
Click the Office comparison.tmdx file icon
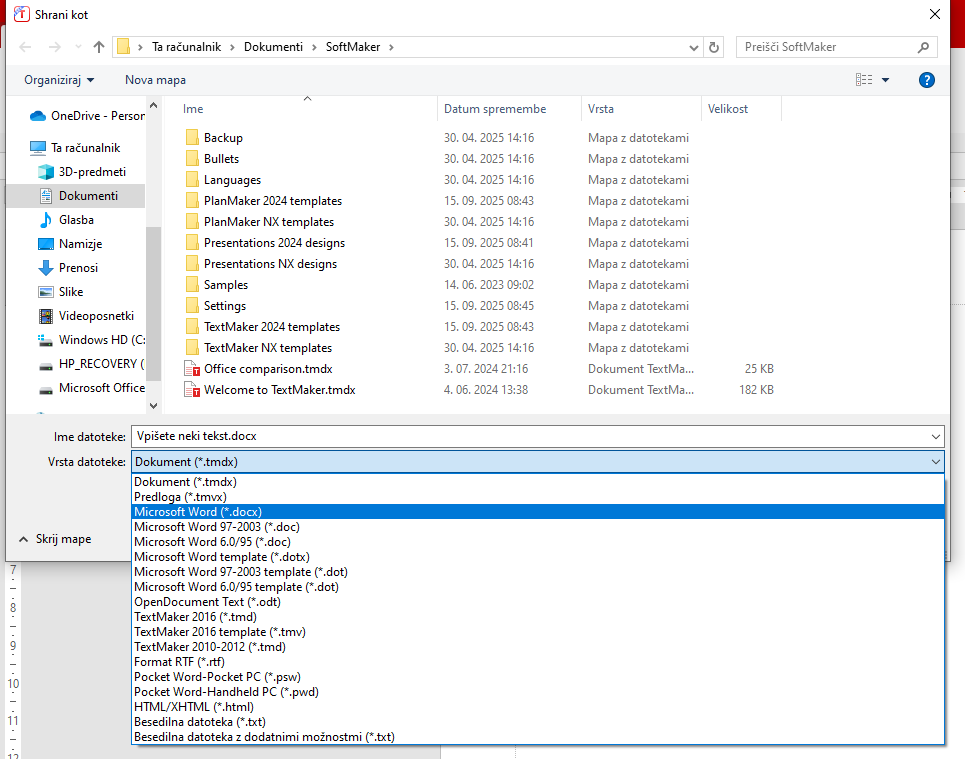192,369
